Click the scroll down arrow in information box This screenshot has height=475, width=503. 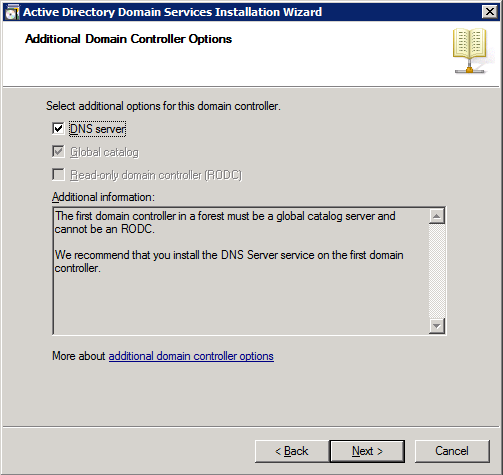(437, 326)
